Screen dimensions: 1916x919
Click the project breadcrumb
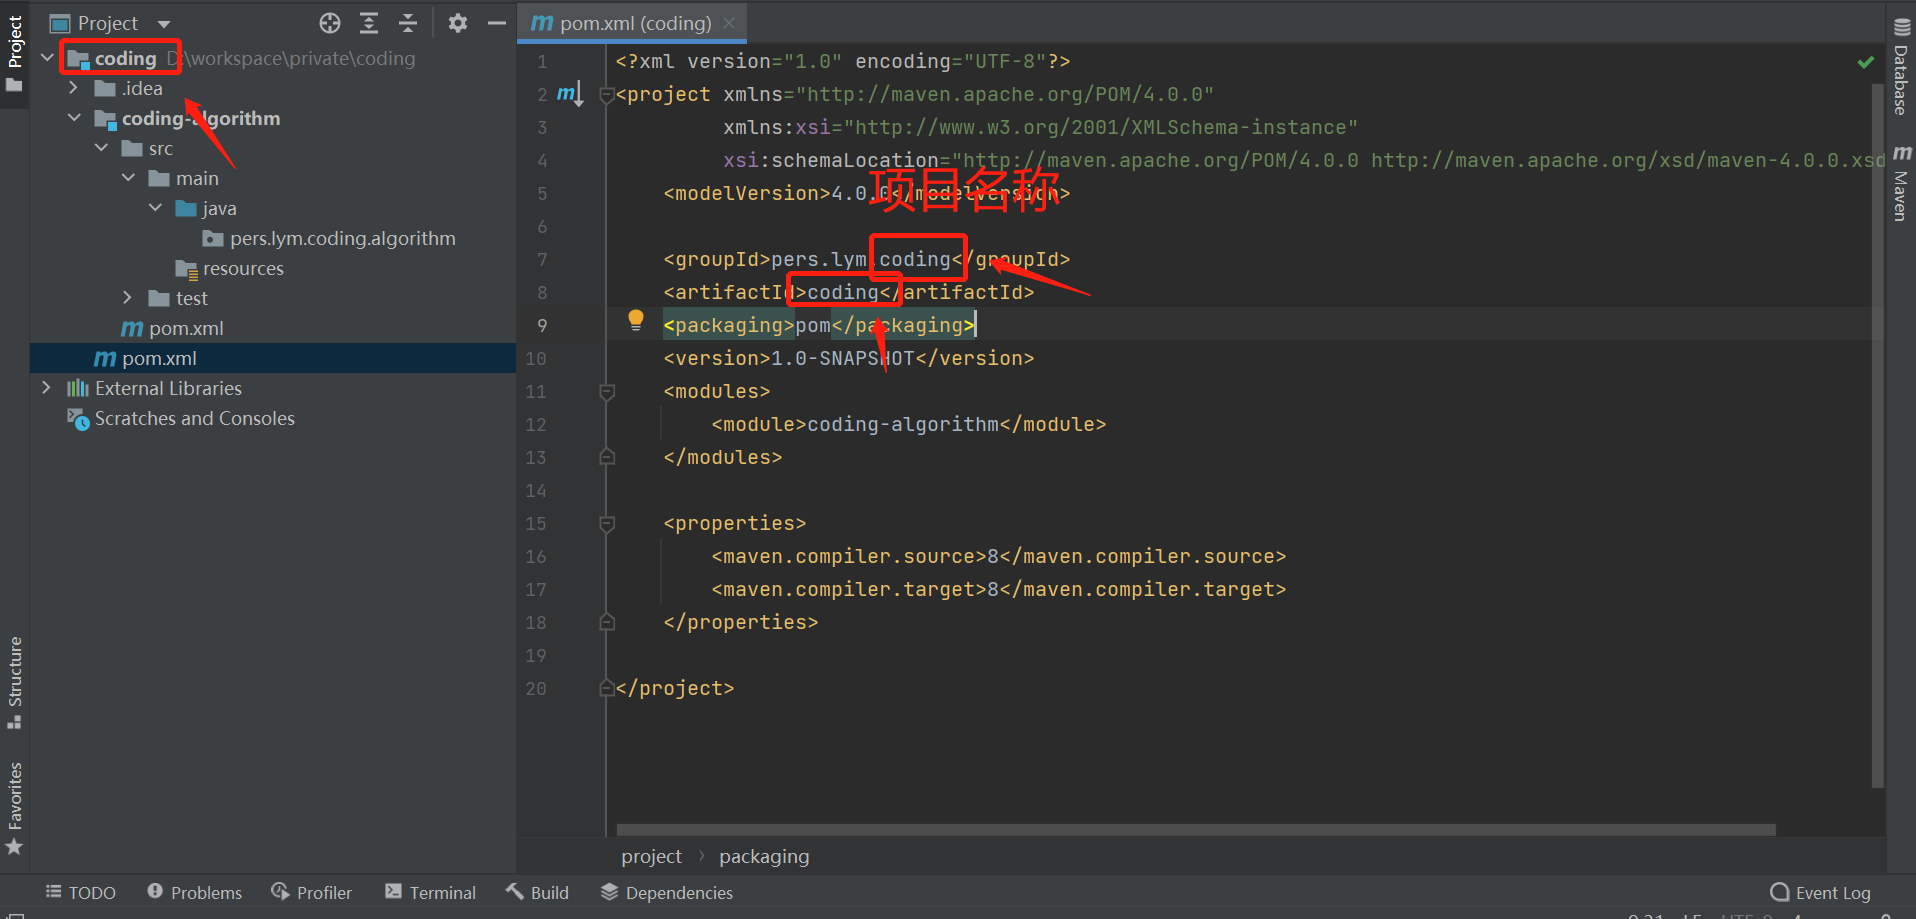[651, 856]
